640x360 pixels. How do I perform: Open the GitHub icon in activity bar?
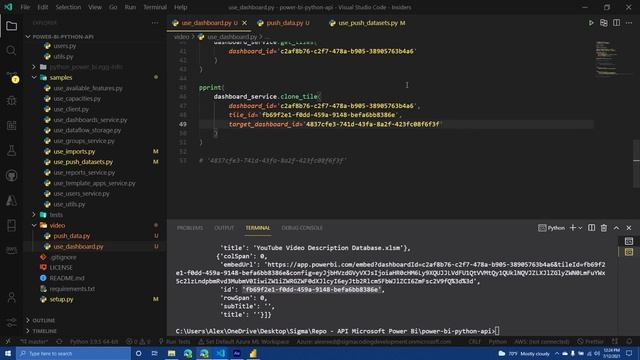tap(11, 176)
